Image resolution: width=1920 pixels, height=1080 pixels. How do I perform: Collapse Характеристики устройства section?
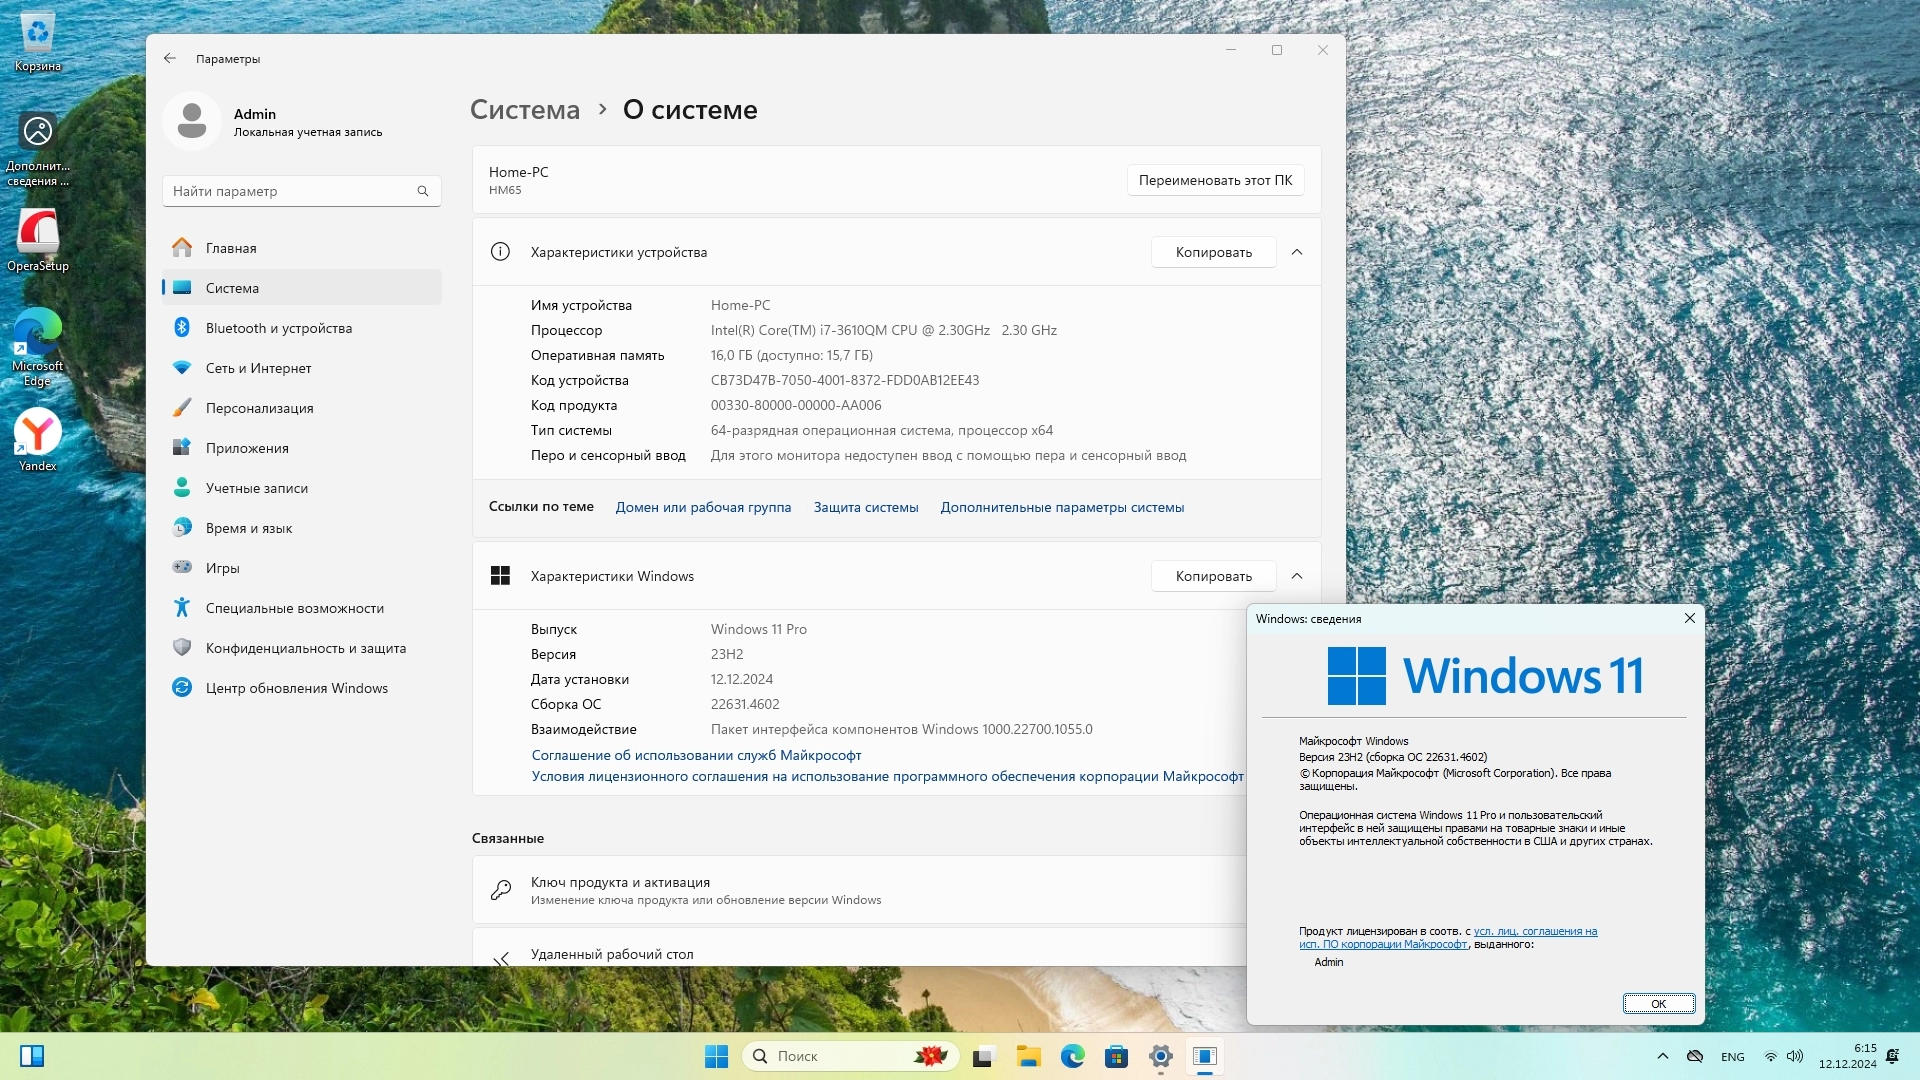click(x=1297, y=252)
